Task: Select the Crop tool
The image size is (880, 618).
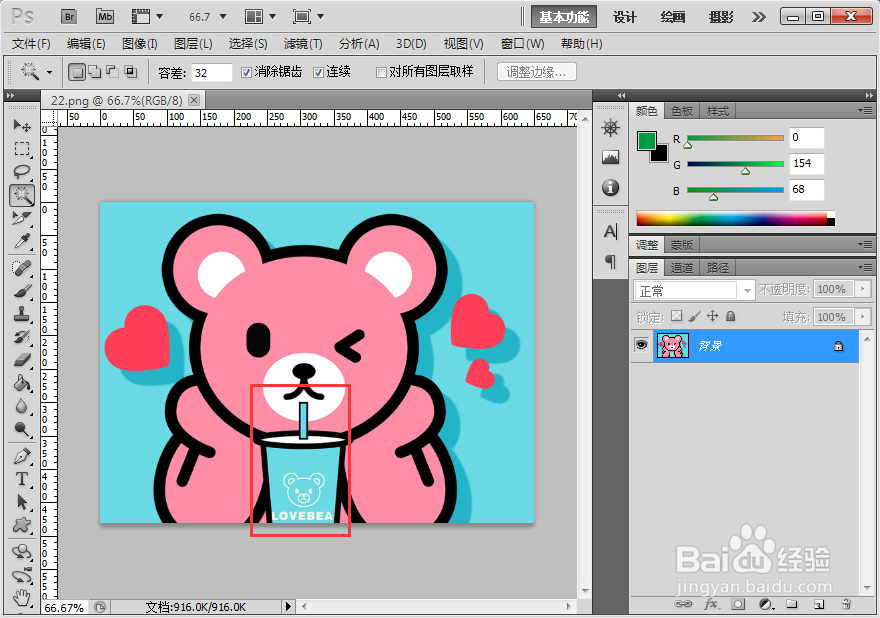Action: (22, 218)
